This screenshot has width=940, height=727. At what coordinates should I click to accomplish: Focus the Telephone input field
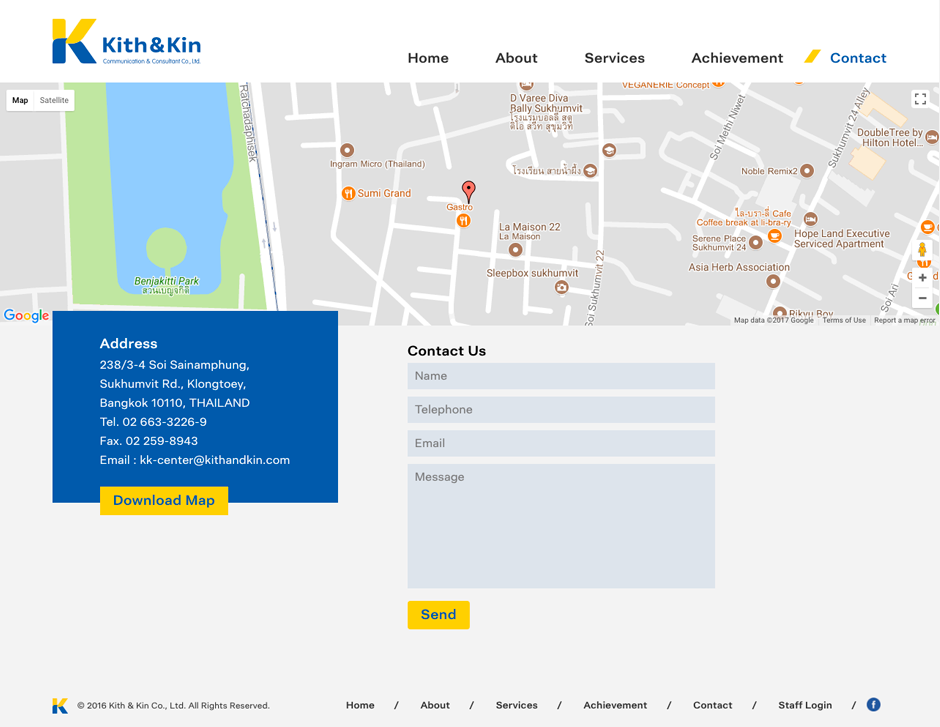[x=561, y=409]
